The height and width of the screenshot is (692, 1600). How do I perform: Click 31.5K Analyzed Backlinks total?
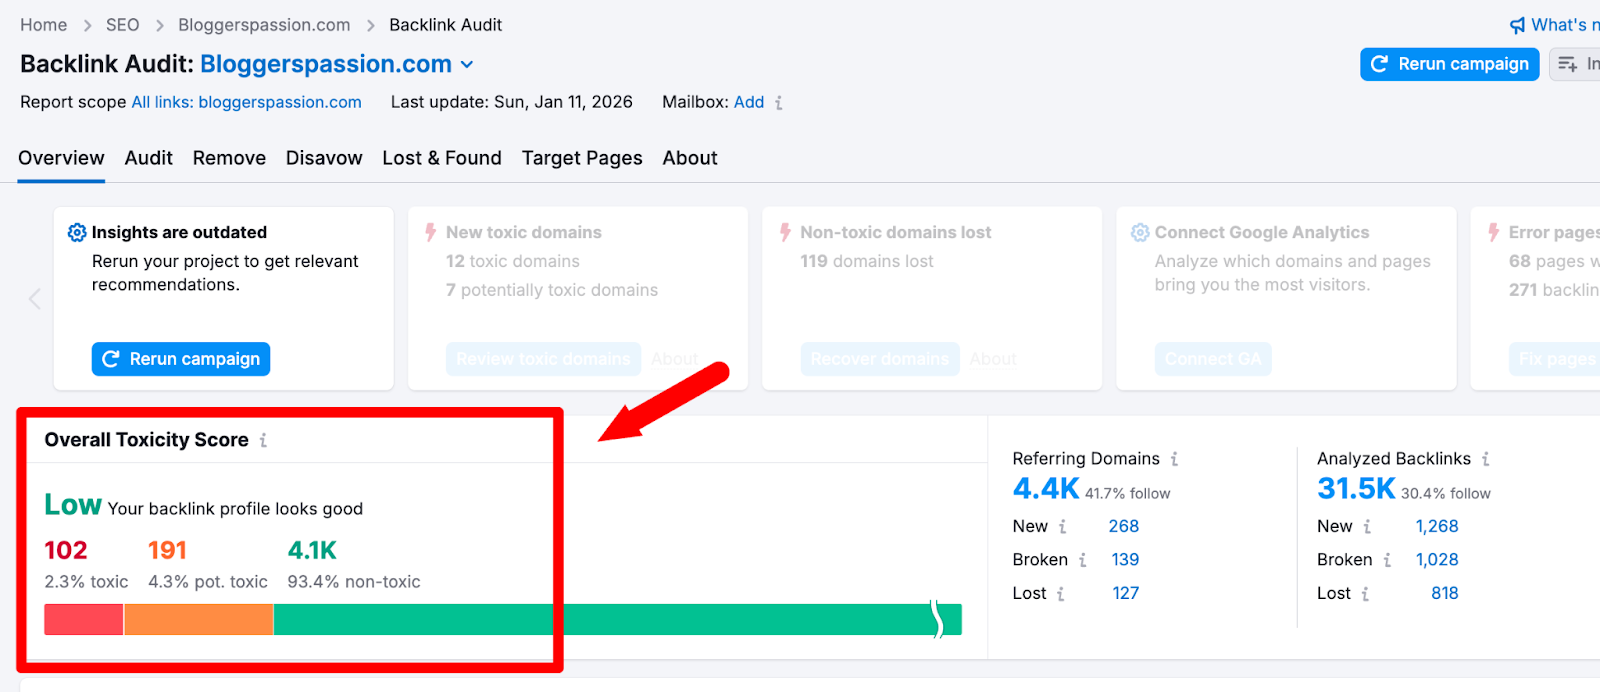point(1356,489)
